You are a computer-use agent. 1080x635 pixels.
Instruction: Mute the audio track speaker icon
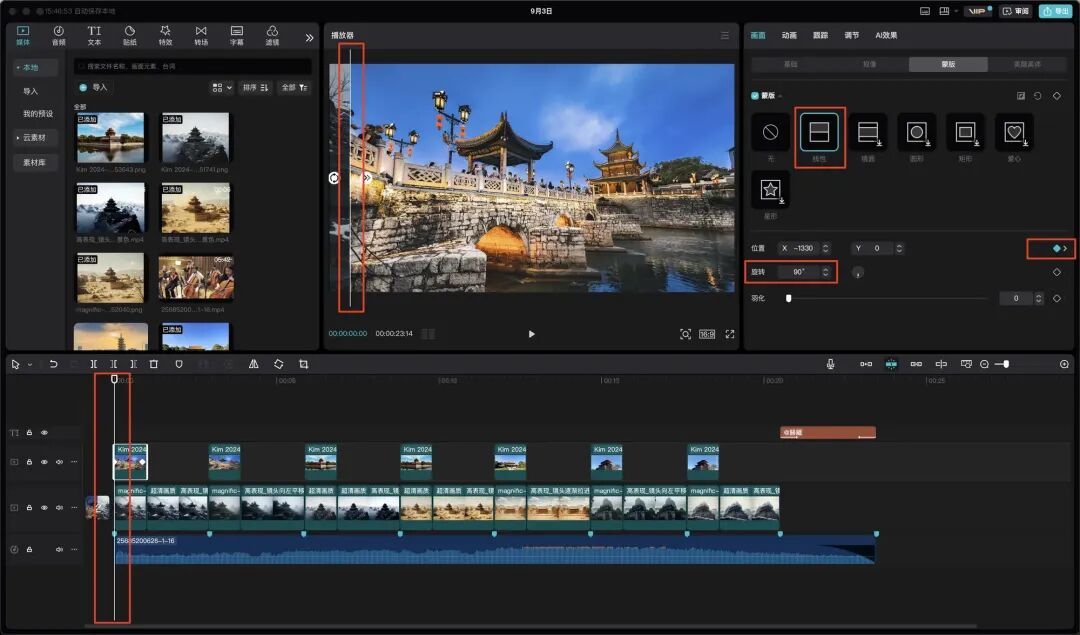pyautogui.click(x=59, y=550)
